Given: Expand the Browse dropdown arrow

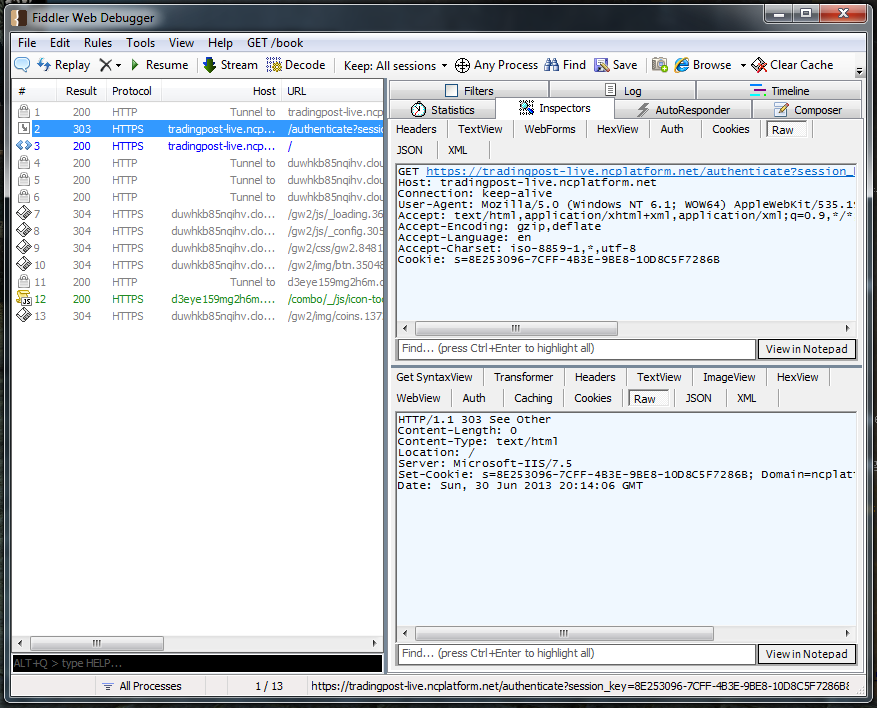Looking at the screenshot, I should (x=743, y=65).
